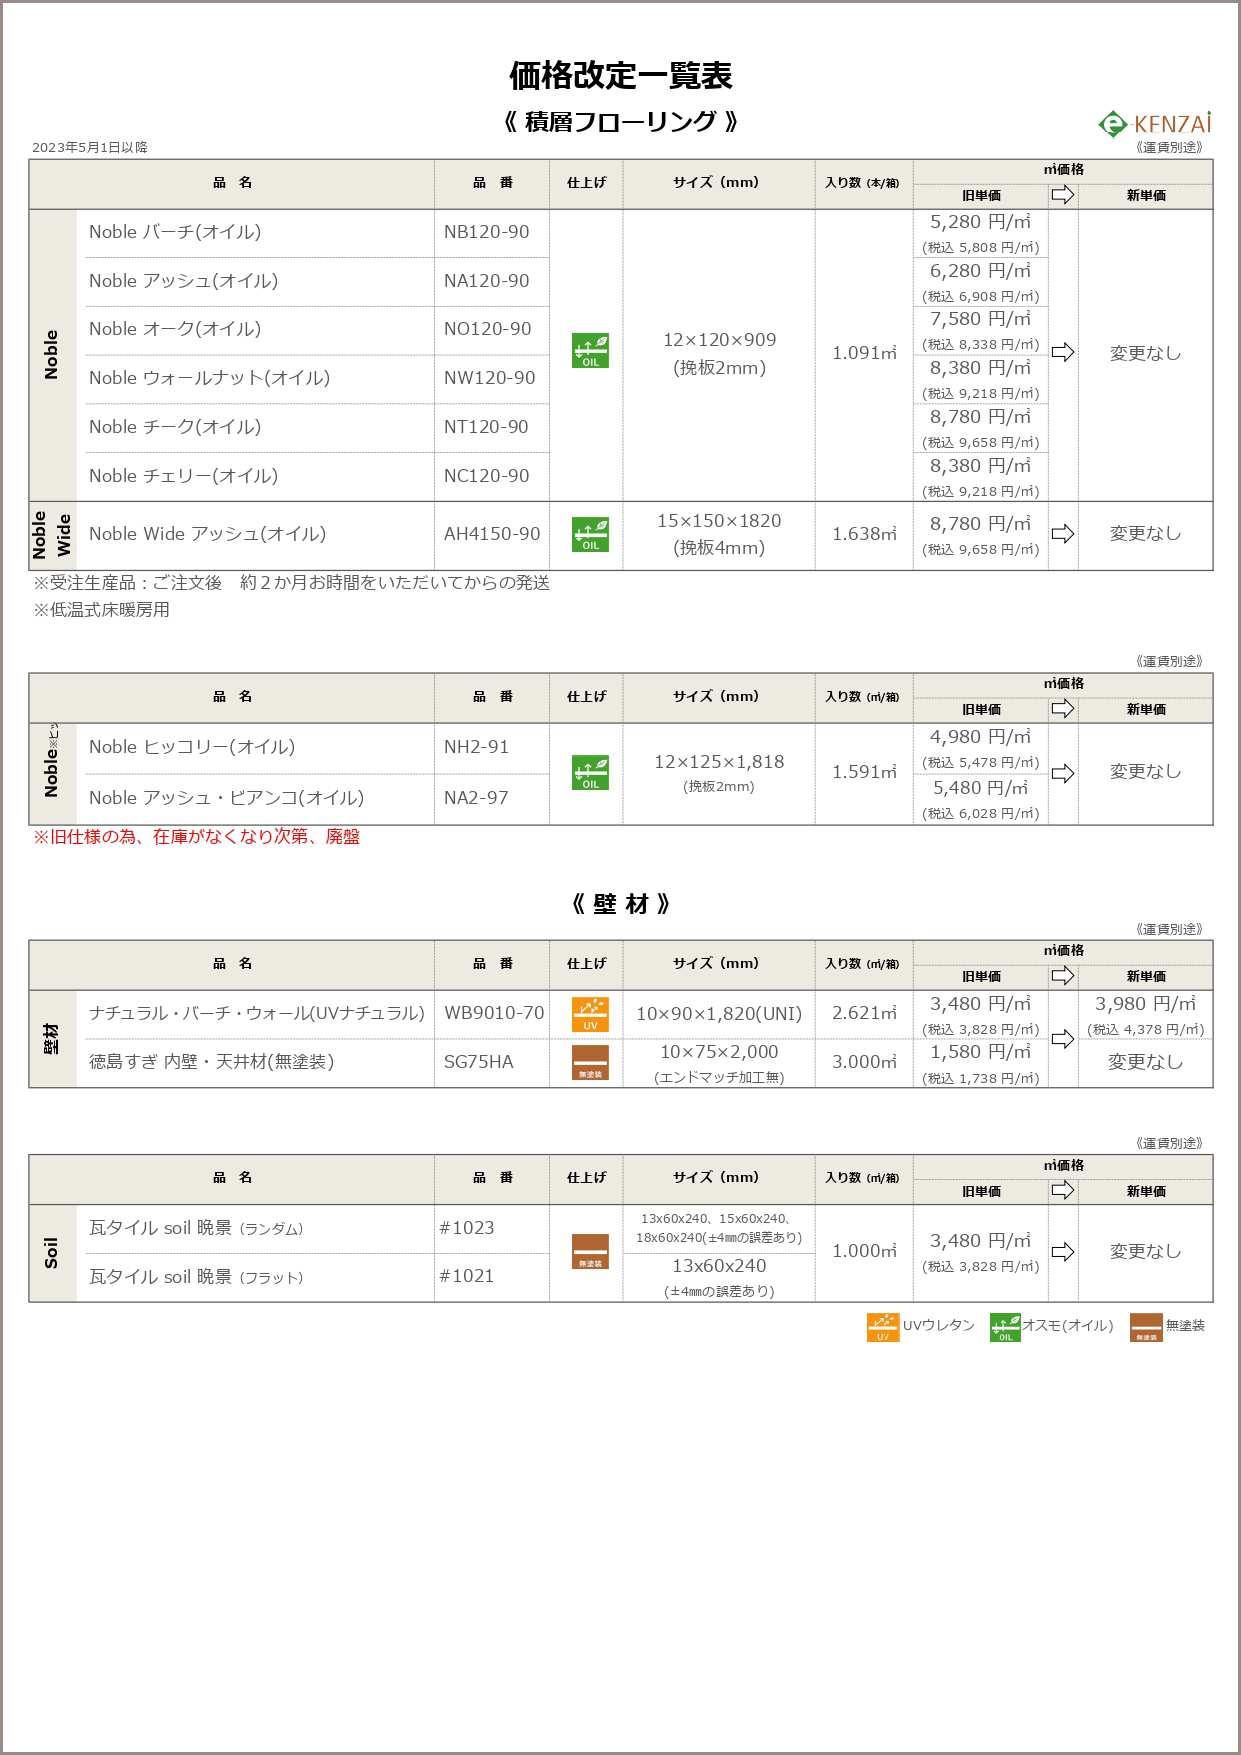Click the title 価格改定一覧表
This screenshot has height=1755, width=1241.
(621, 75)
